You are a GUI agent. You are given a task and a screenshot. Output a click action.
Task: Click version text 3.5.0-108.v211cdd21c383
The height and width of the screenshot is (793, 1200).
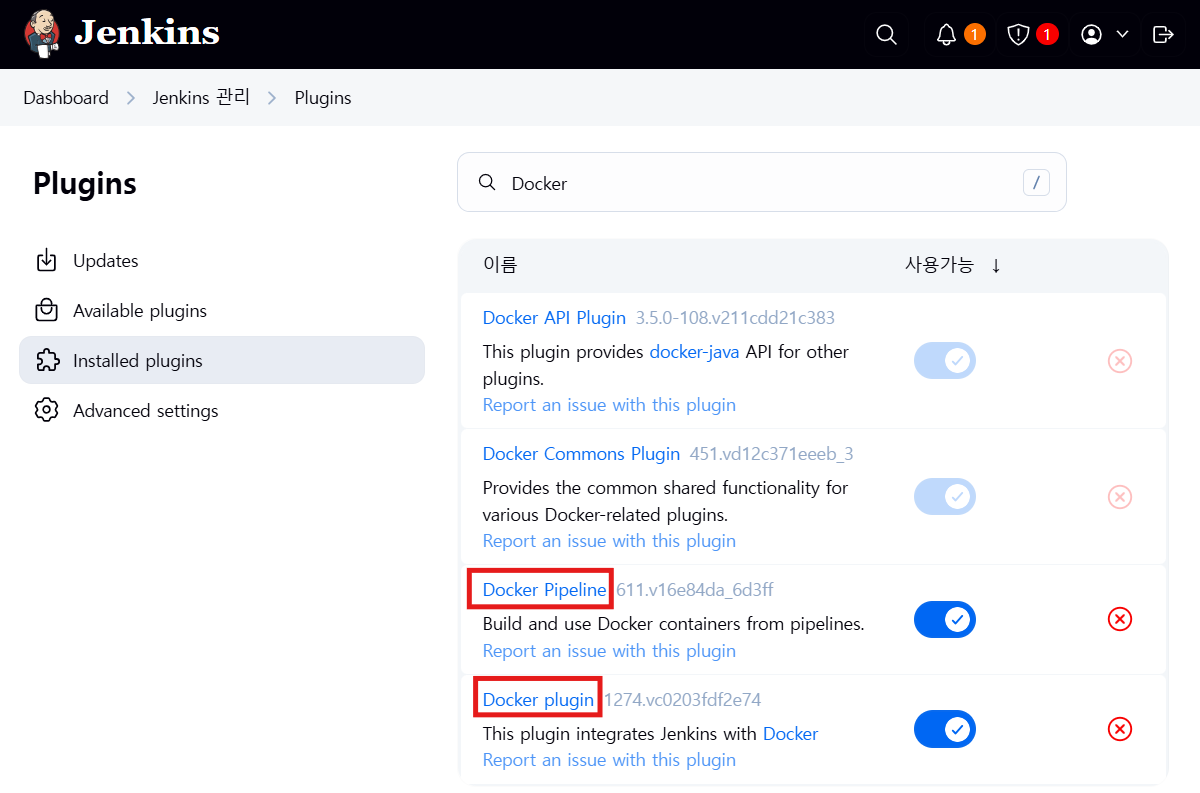(x=735, y=318)
